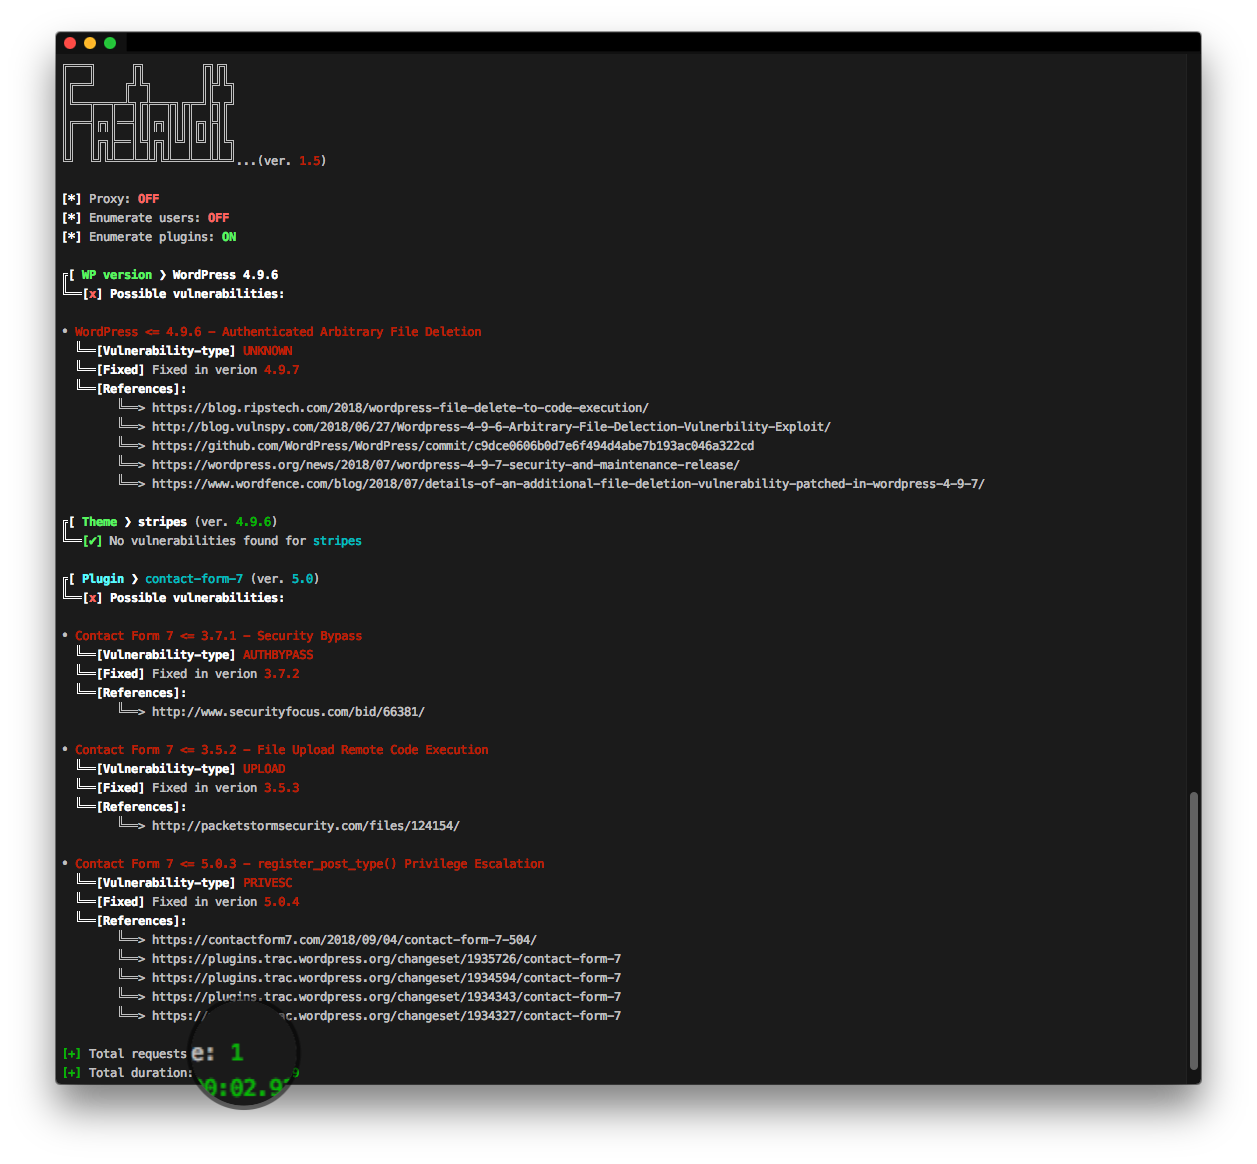Screen dimensions: 1257x1164
Task: Click 'Possible vulnerabilities:' under WP version
Action: coord(197,294)
